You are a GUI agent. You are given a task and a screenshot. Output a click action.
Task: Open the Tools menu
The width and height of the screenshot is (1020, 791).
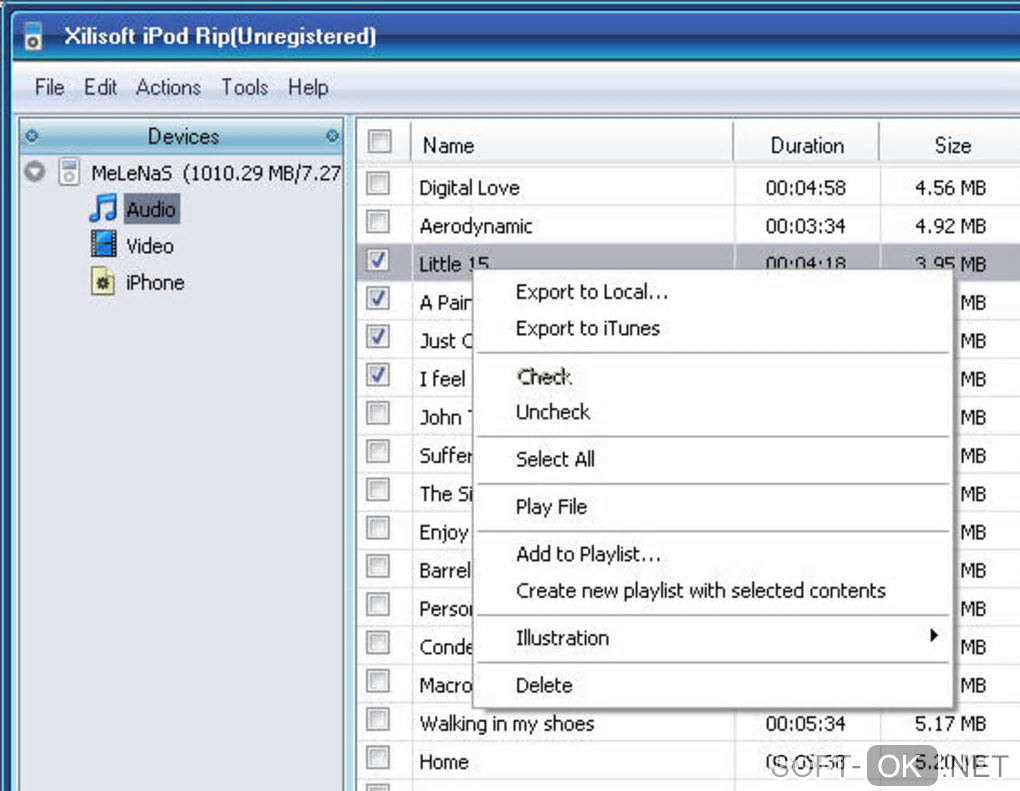tap(245, 87)
